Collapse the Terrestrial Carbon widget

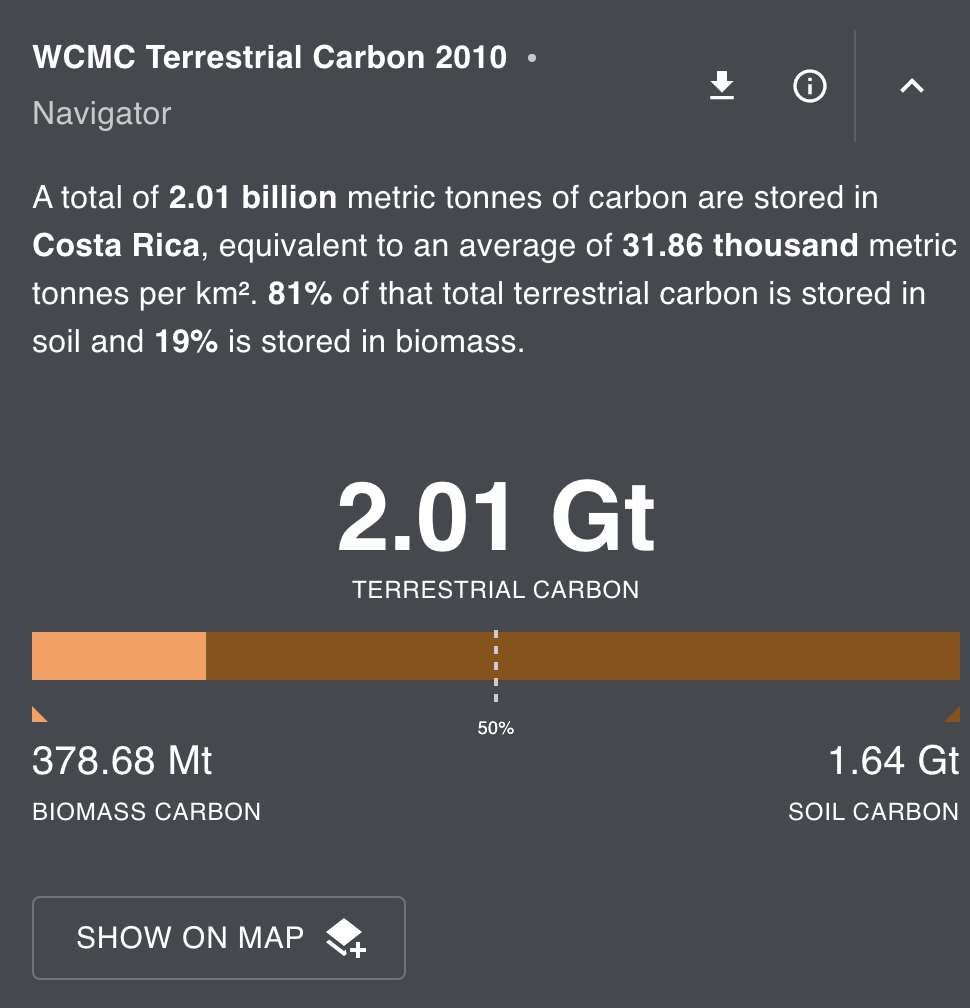coord(911,87)
